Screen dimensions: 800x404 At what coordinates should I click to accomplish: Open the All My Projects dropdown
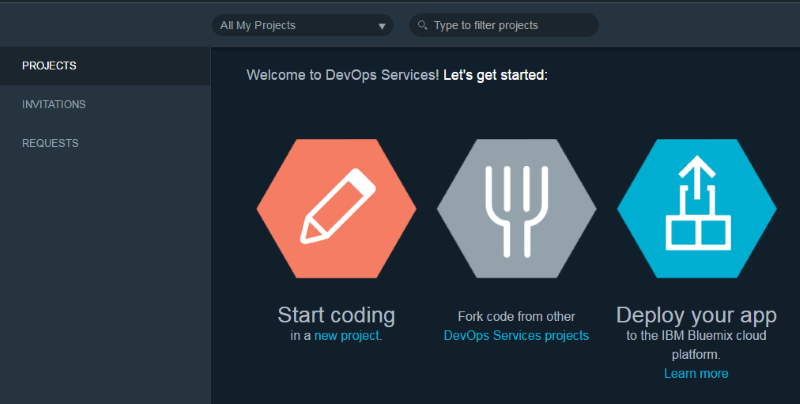tap(303, 25)
